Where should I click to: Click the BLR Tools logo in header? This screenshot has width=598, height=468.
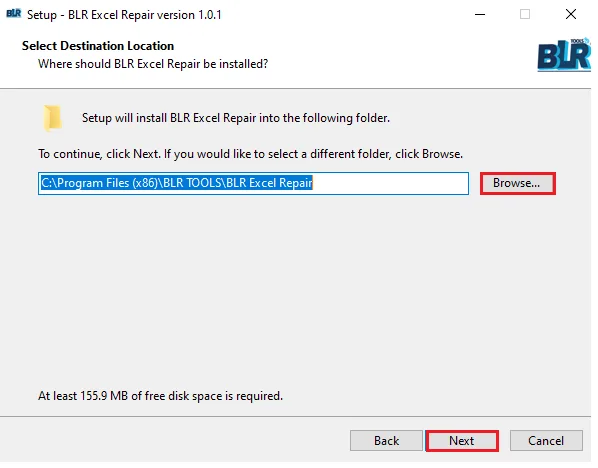tap(564, 55)
